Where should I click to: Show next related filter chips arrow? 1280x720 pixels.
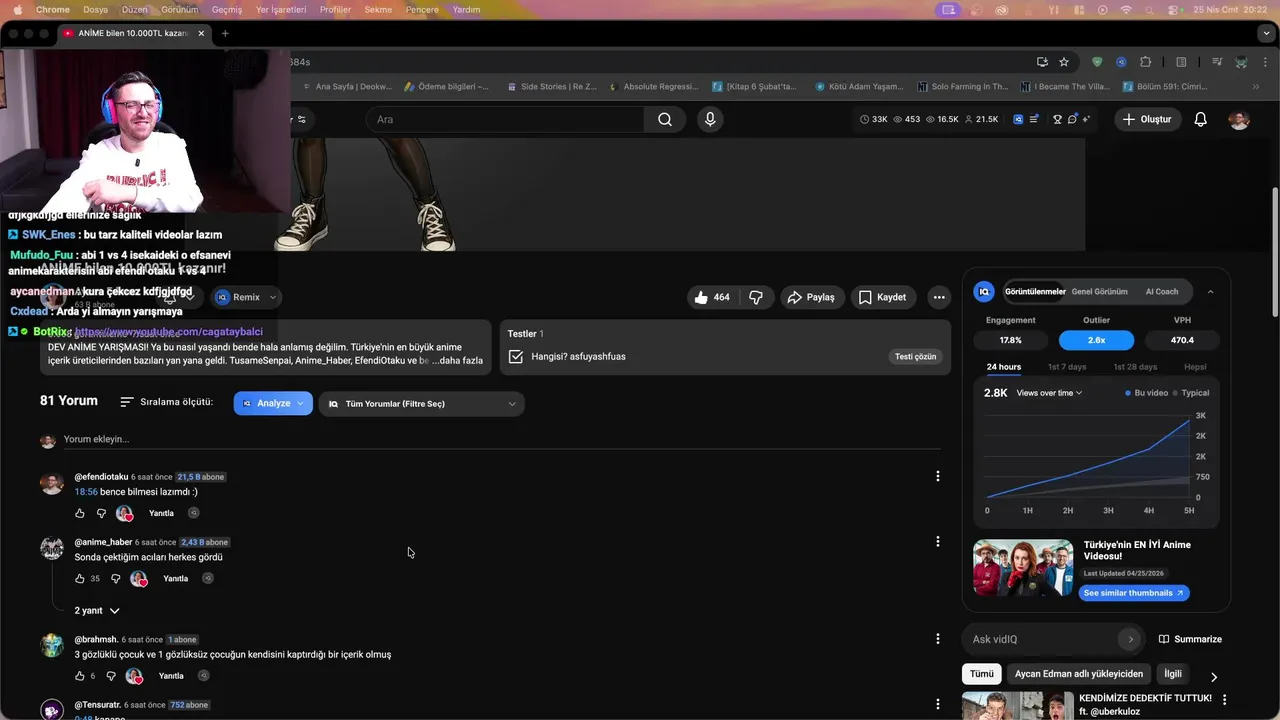(1214, 677)
